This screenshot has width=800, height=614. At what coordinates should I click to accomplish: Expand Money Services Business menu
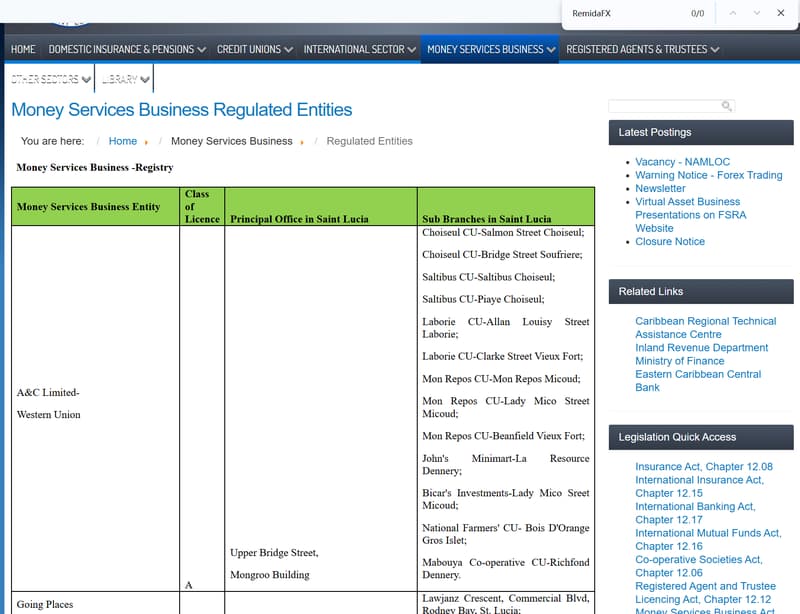click(491, 49)
